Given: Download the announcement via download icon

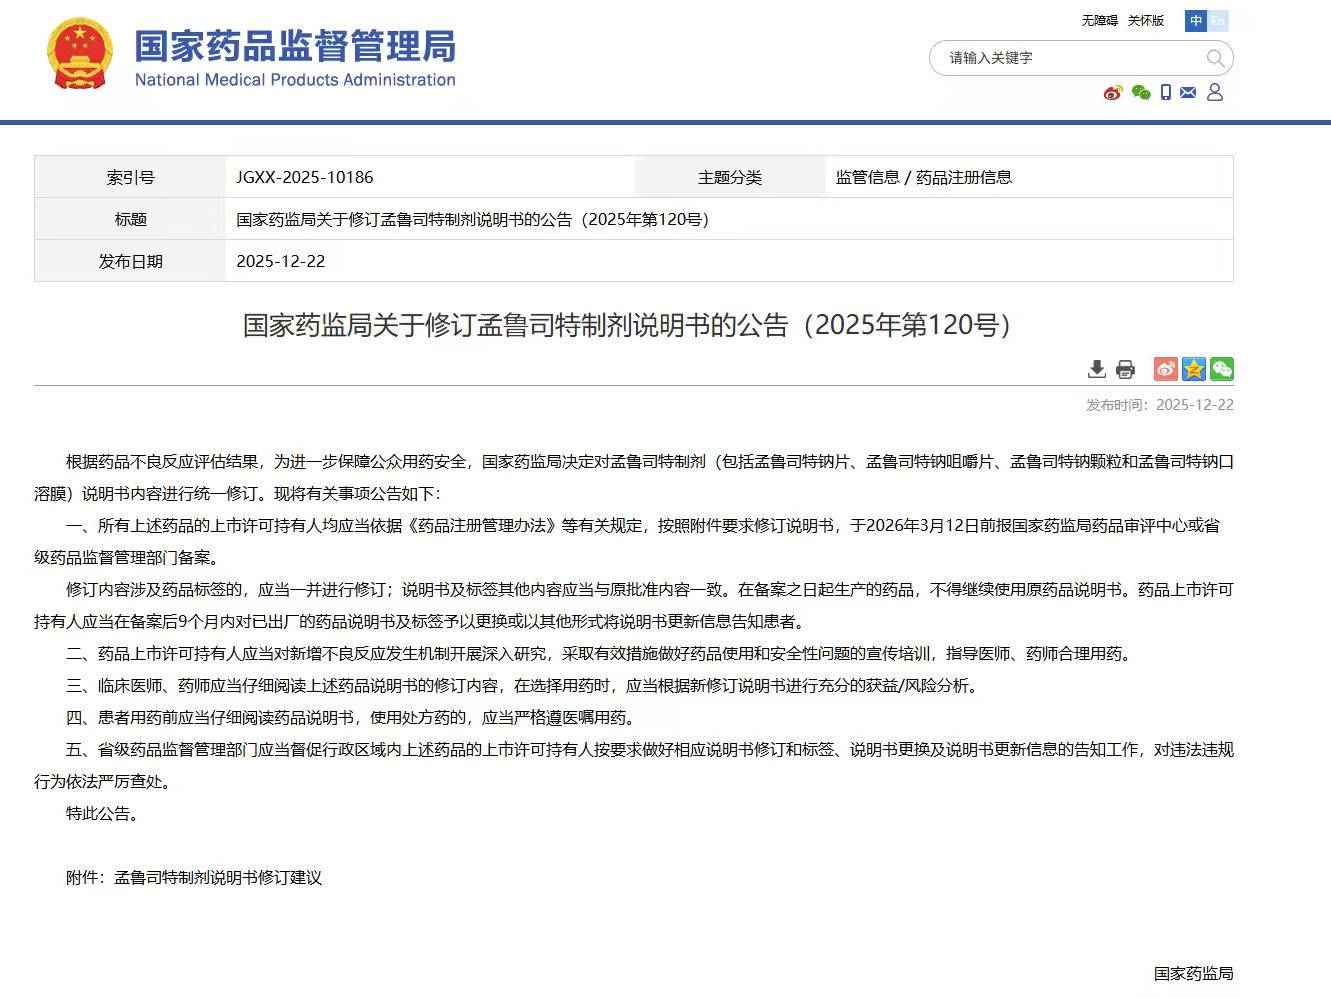Looking at the screenshot, I should (1097, 369).
